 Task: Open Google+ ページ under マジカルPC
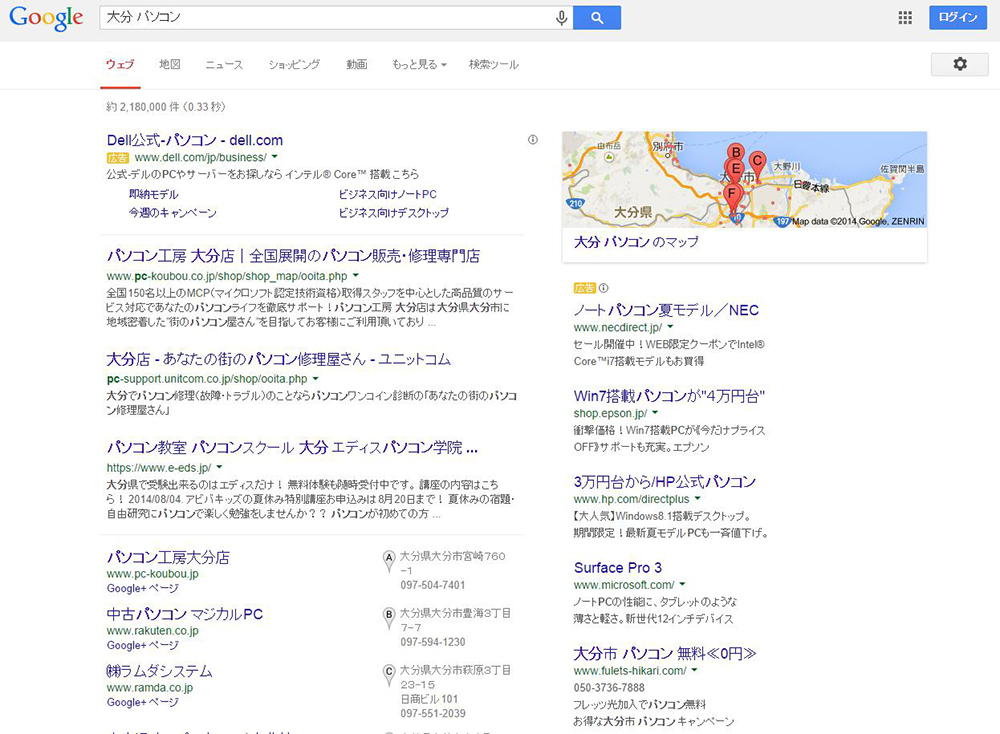tap(142, 645)
